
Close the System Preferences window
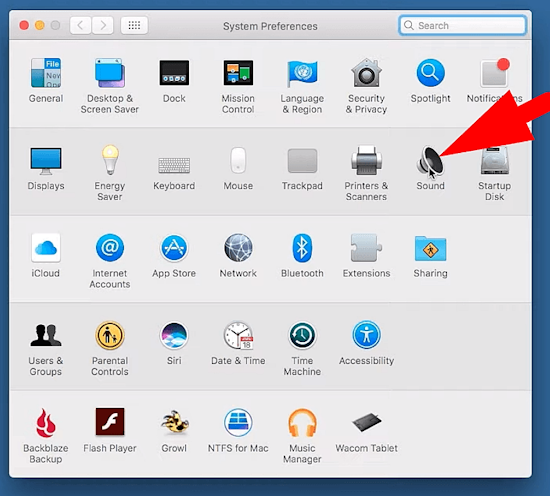tap(24, 25)
